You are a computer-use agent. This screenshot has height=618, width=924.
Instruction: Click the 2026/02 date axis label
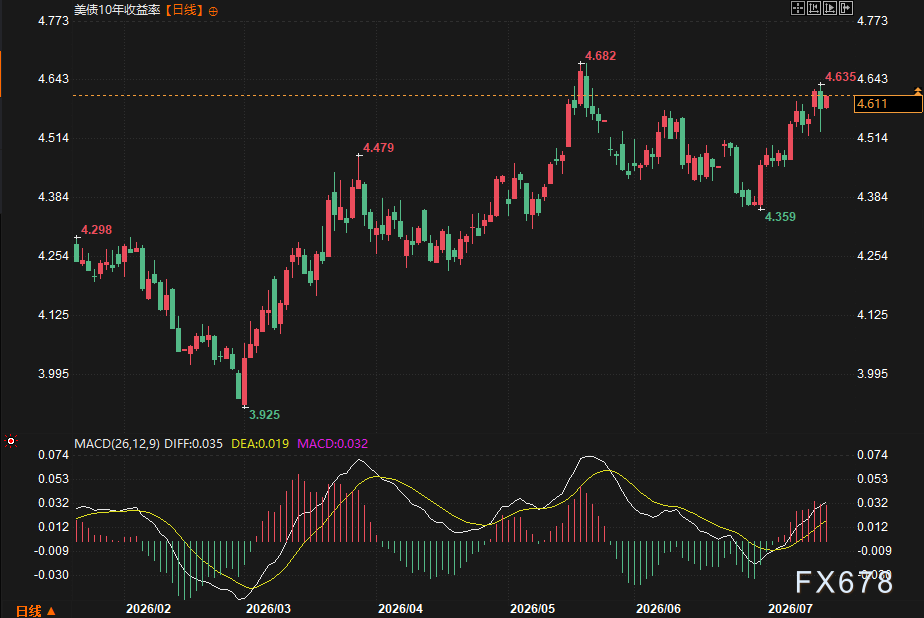tap(148, 609)
